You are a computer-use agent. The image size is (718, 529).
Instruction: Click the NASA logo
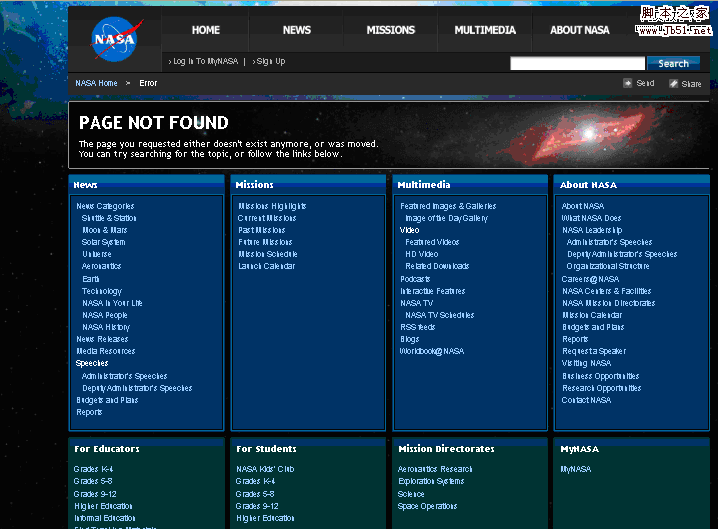coord(115,39)
